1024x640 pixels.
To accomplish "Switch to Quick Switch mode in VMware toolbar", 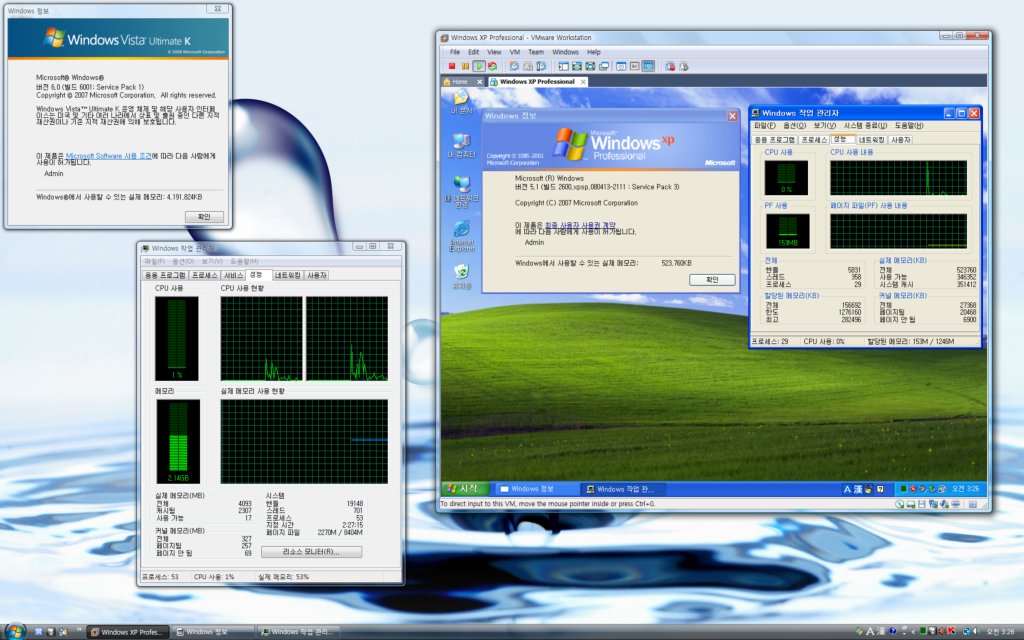I will [577, 66].
